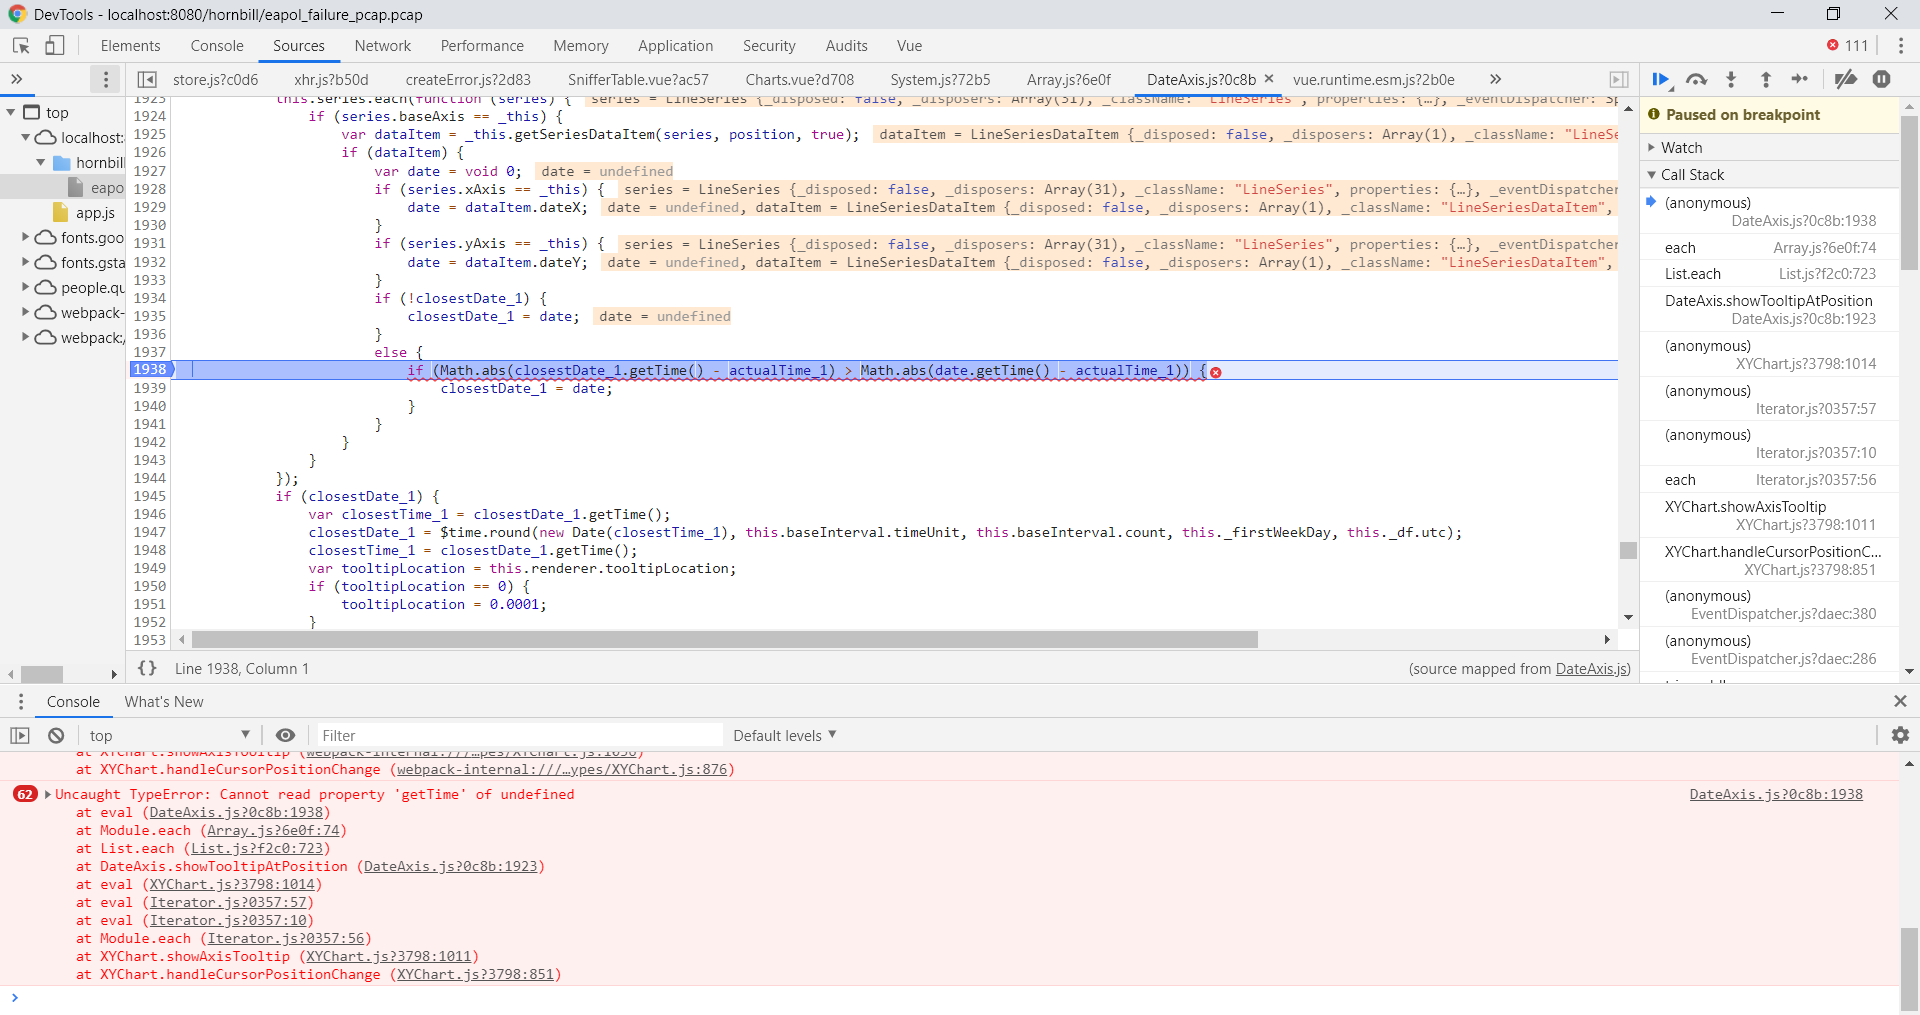Click line number 1946 in the gutter
This screenshot has width=1920, height=1015.
(150, 514)
